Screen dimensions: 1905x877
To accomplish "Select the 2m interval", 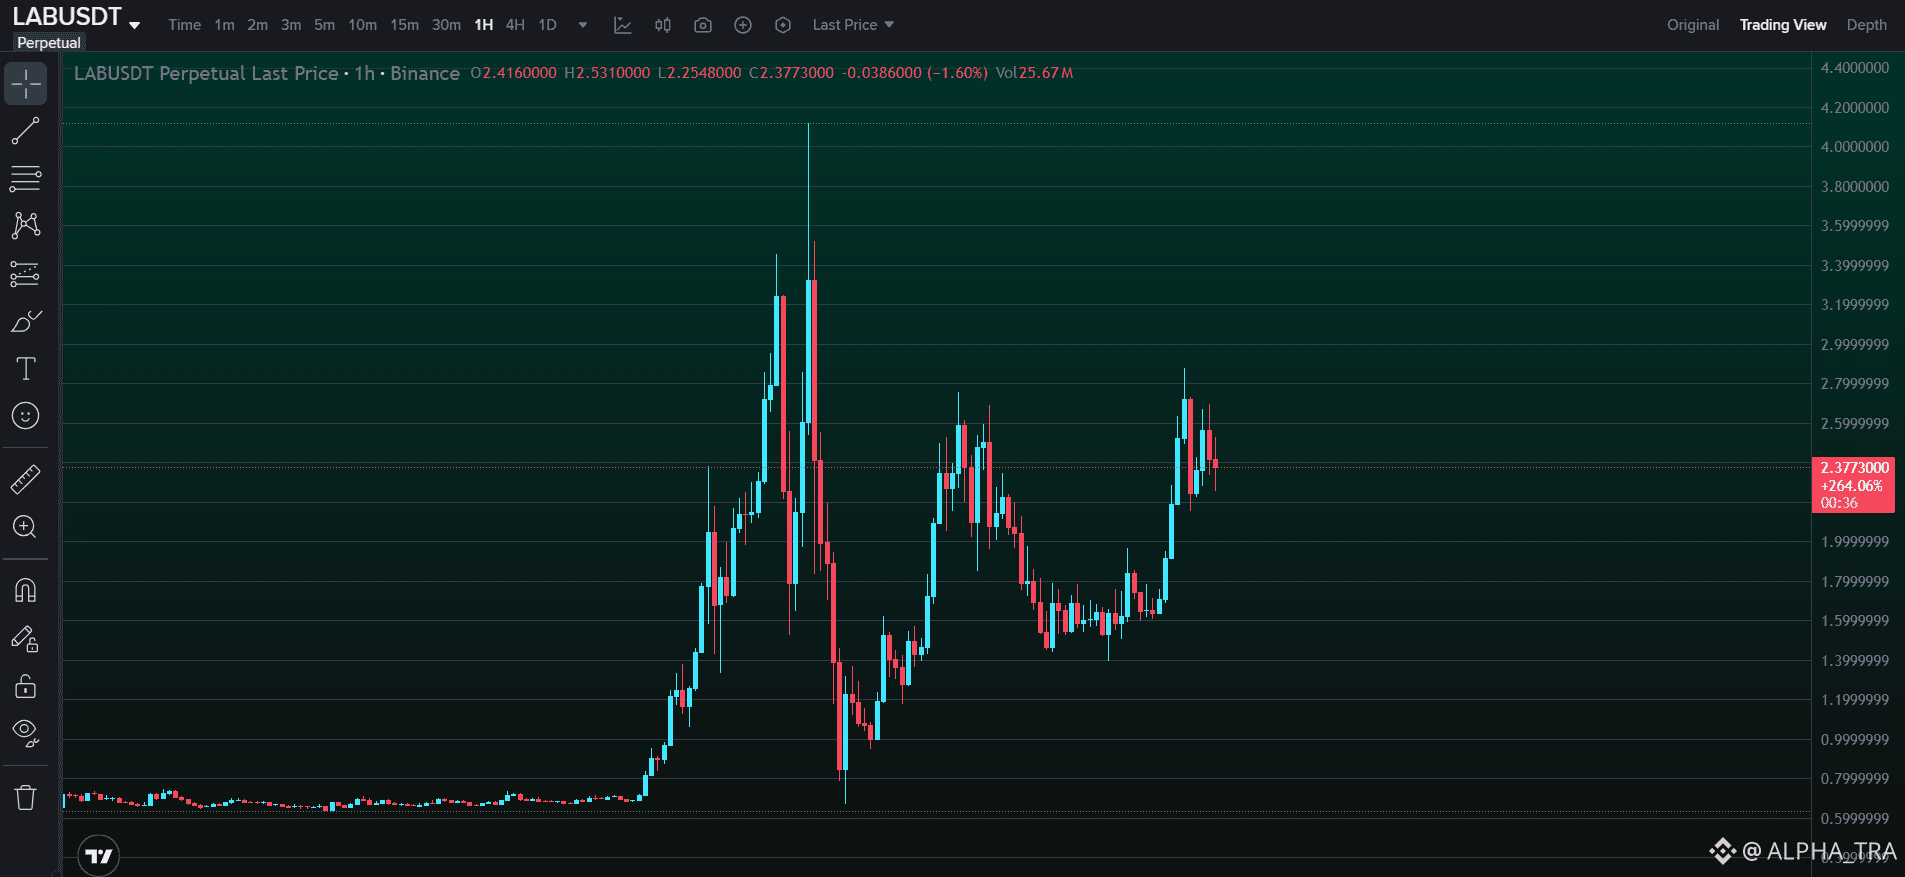I will (x=258, y=25).
